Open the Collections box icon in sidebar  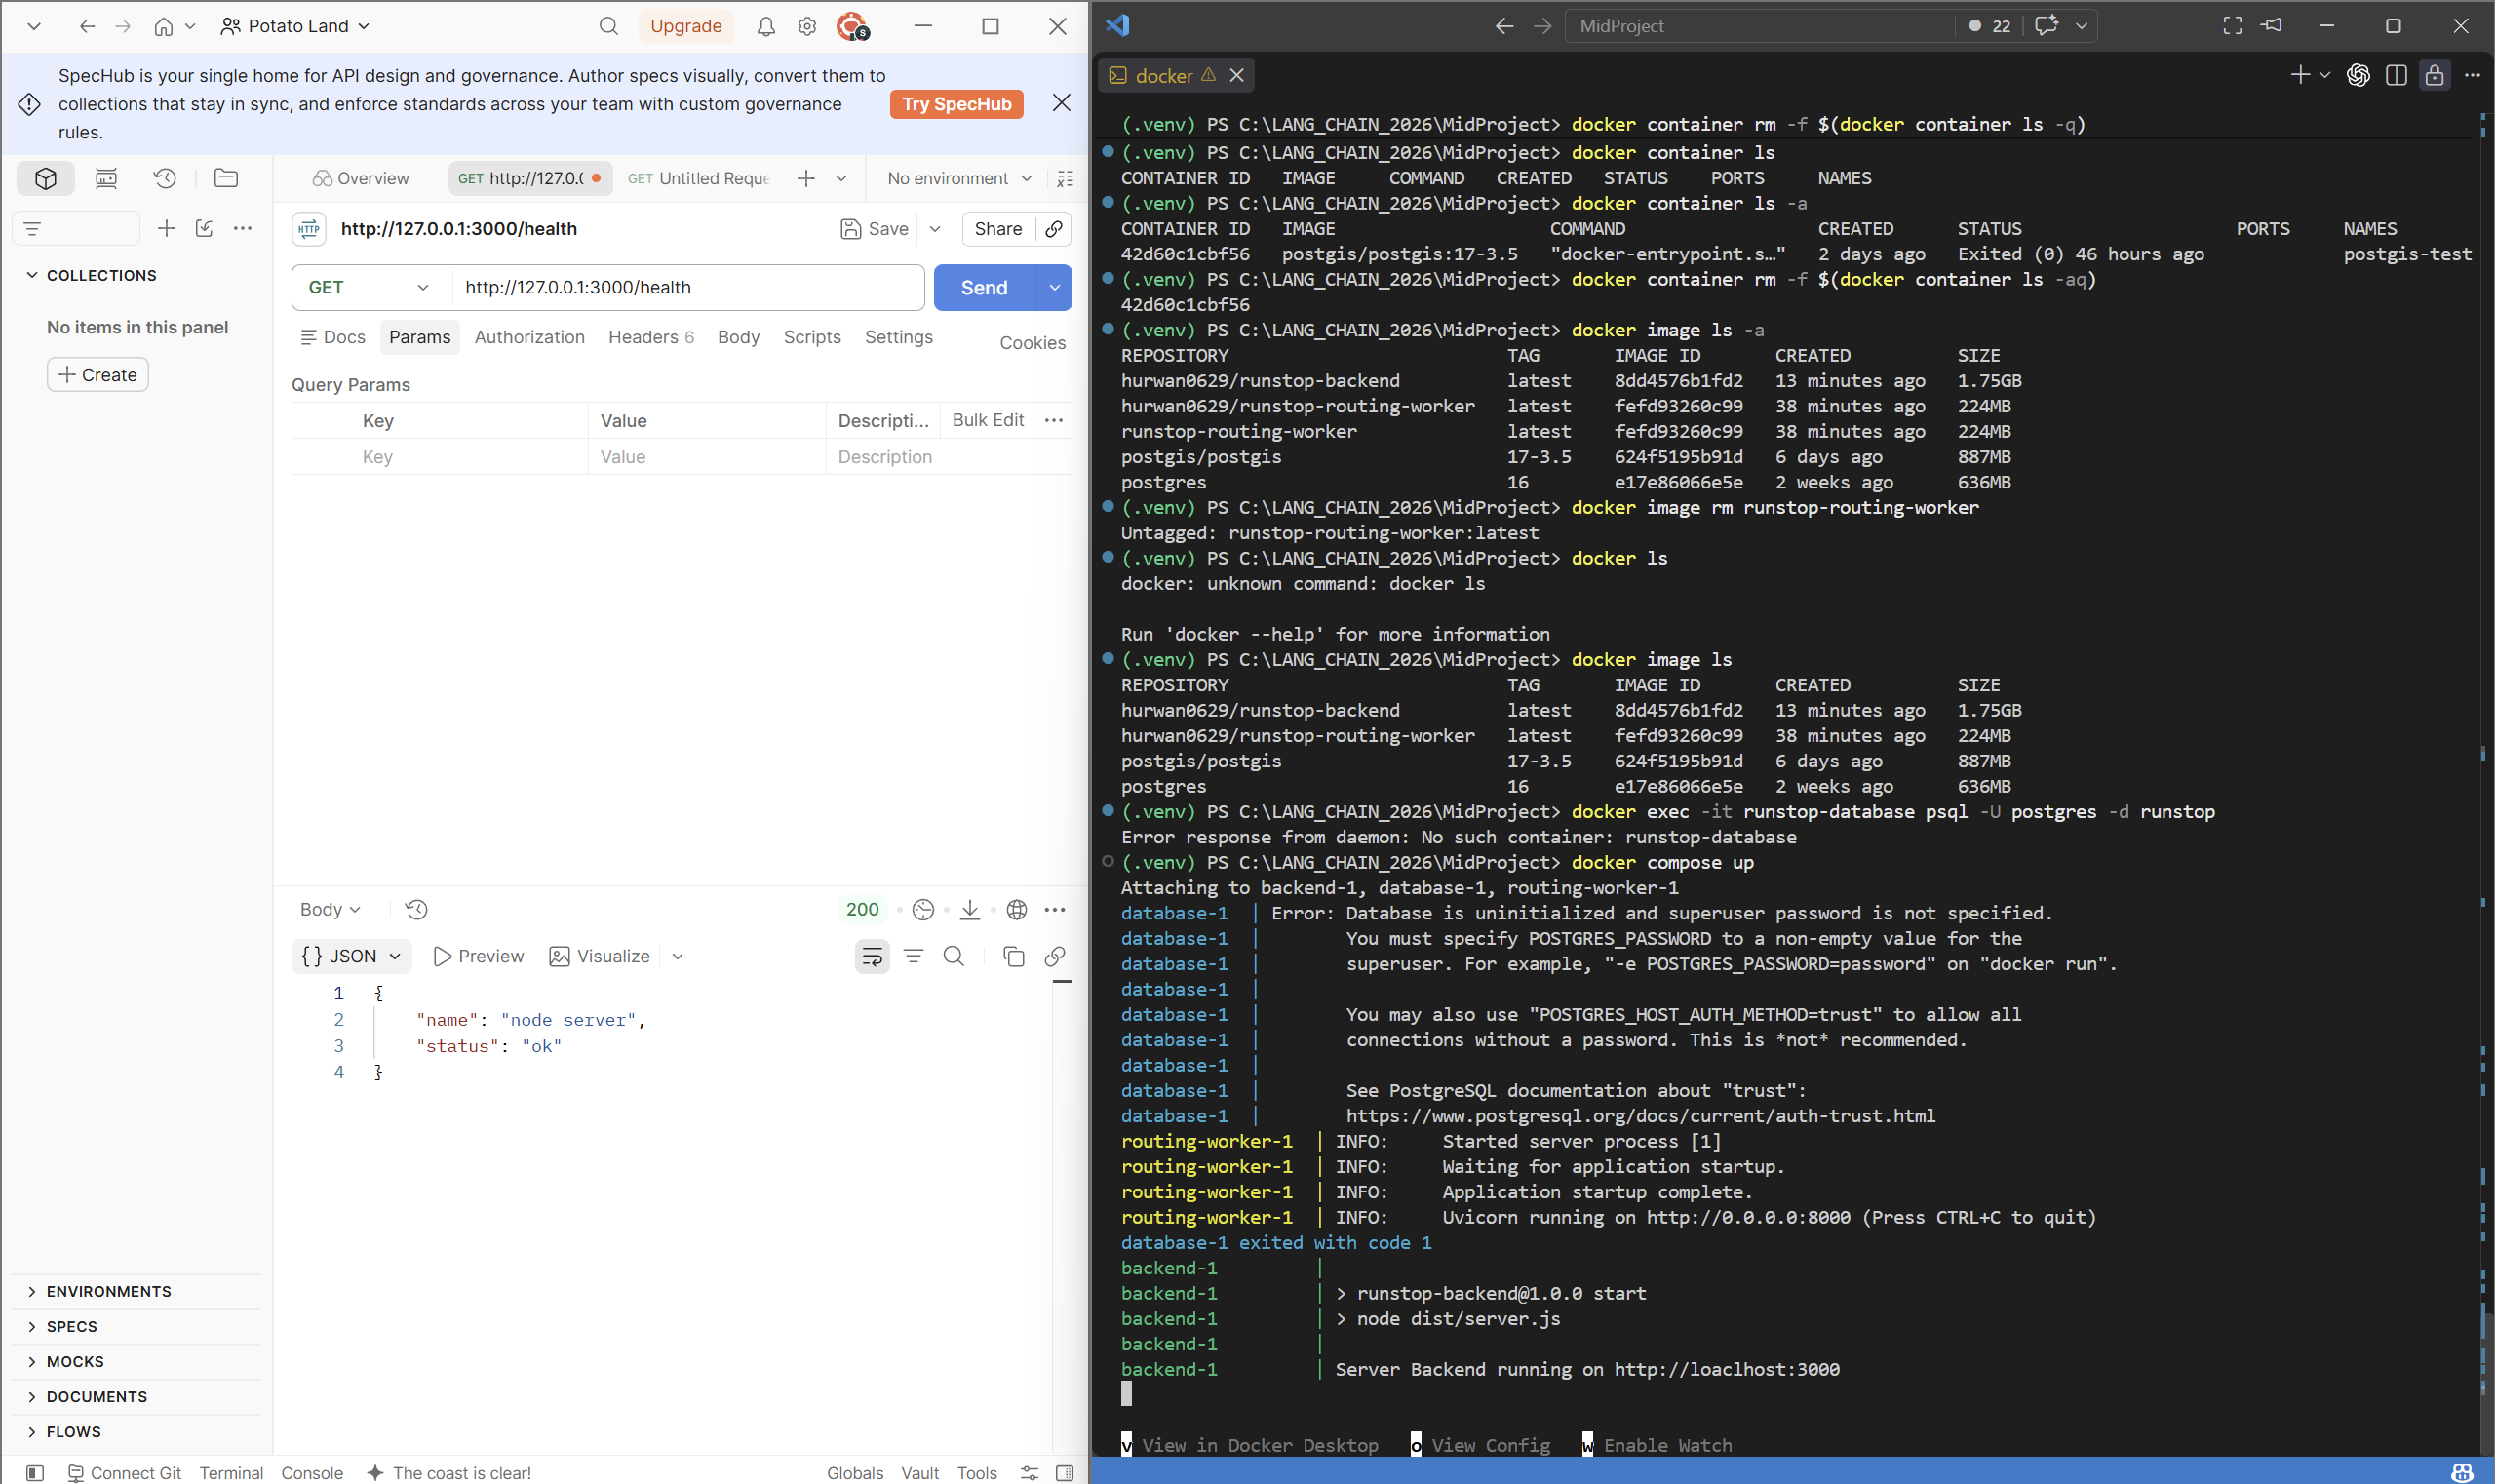(x=45, y=178)
